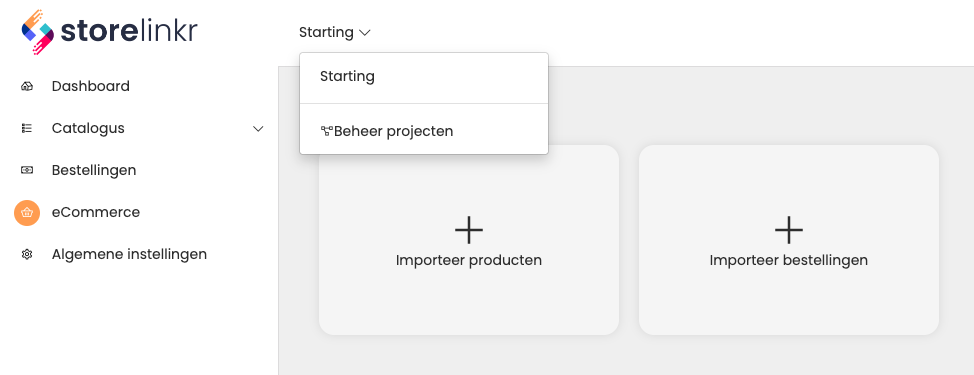
Task: Select the Catalogus list icon
Action: coord(27,129)
